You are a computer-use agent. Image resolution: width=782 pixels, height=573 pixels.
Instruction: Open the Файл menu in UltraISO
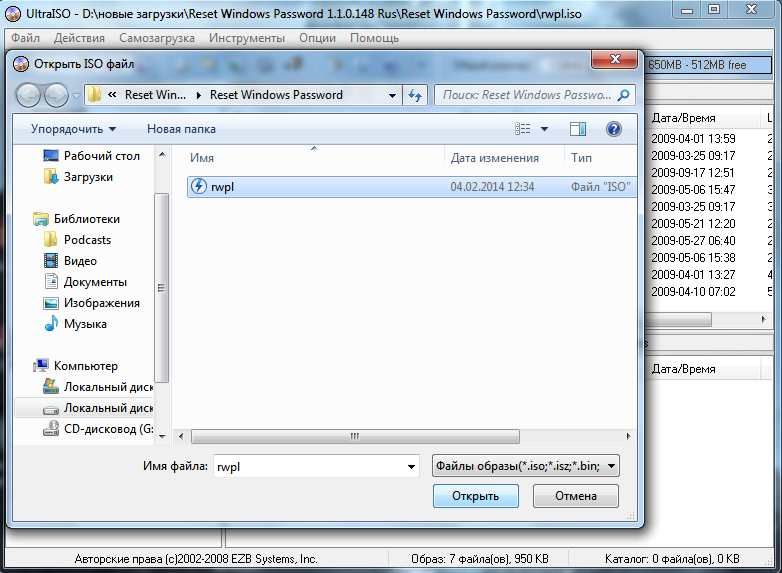pos(25,38)
